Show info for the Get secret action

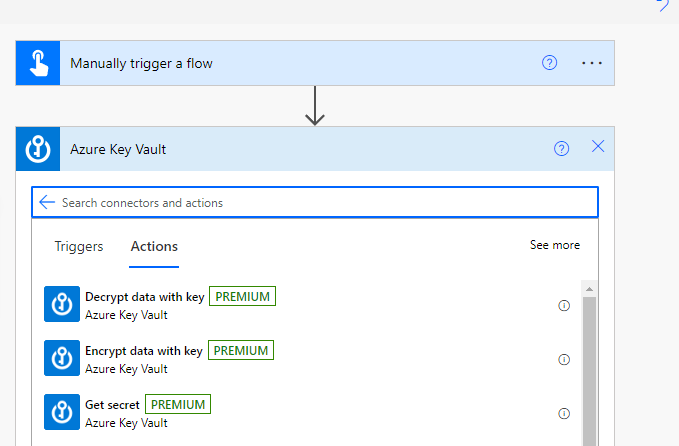[564, 413]
